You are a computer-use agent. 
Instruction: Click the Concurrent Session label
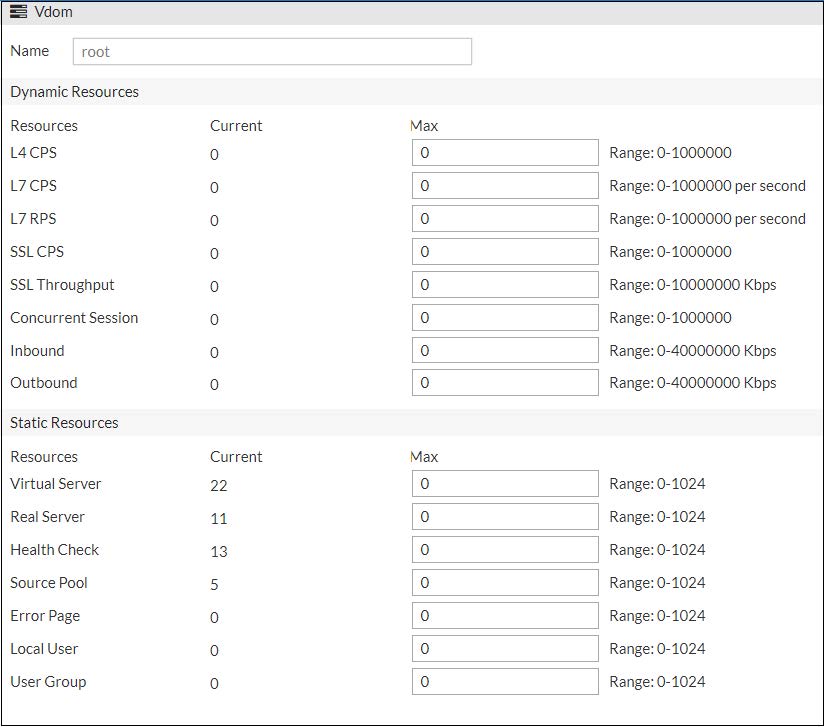point(74,318)
